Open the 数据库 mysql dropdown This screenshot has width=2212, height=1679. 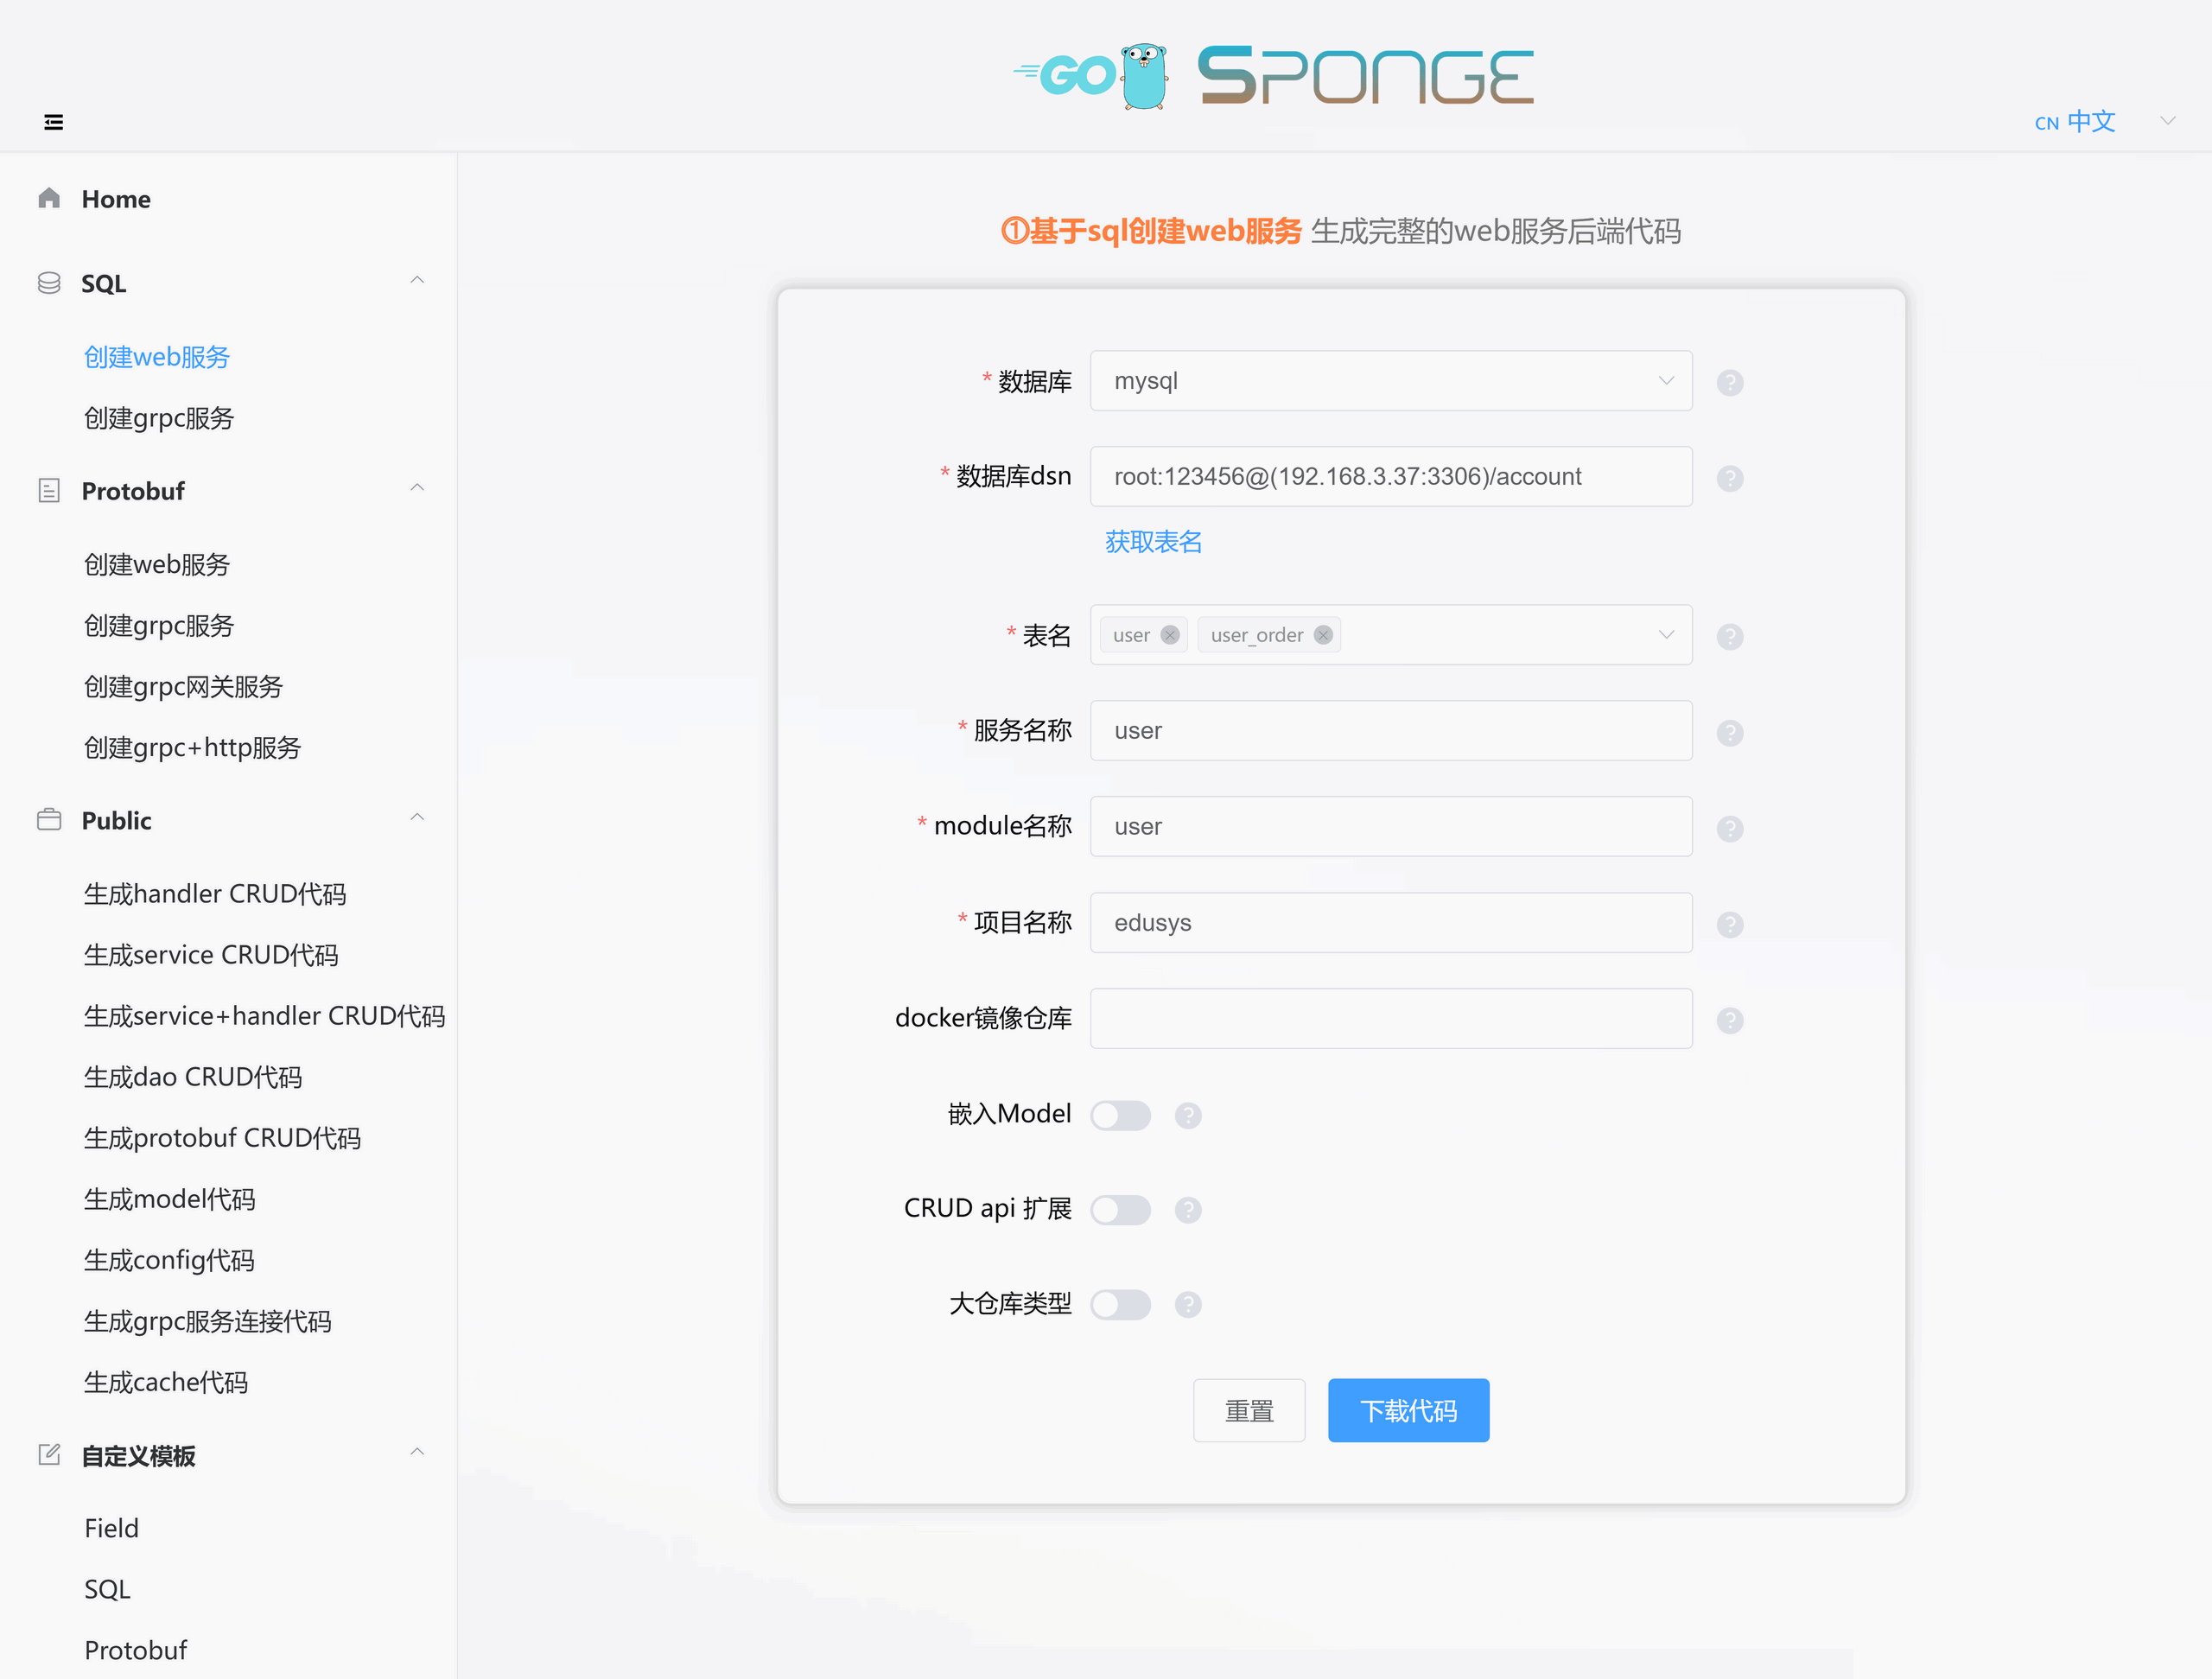(1391, 380)
